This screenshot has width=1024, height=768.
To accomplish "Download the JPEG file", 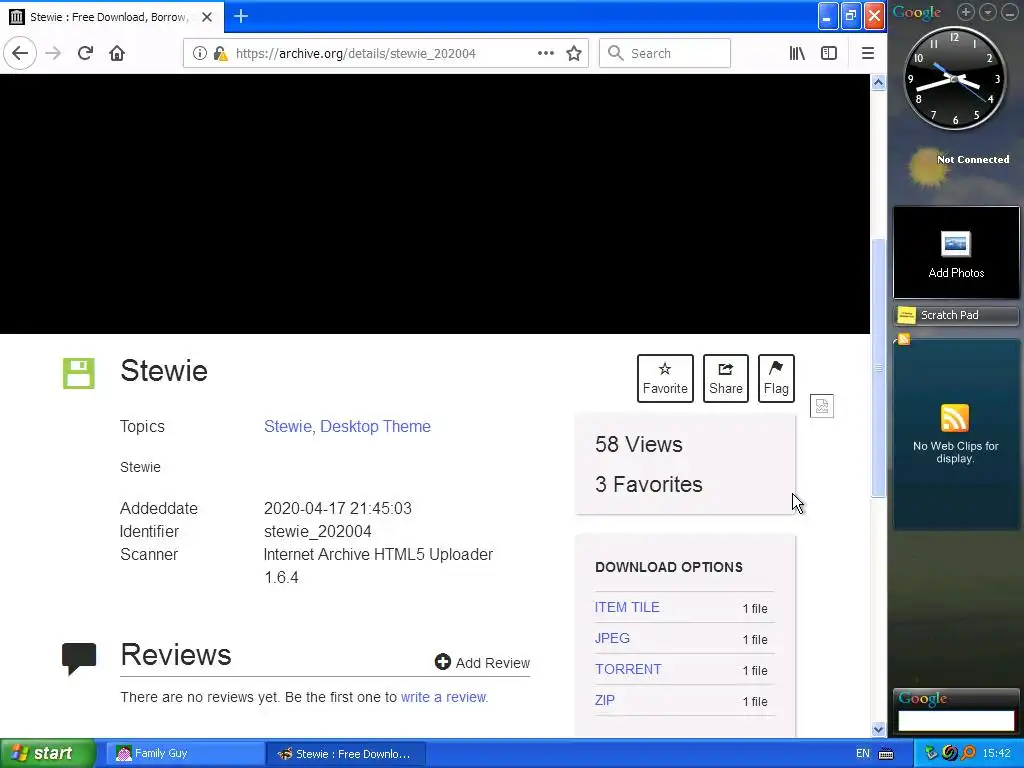I will tap(612, 638).
